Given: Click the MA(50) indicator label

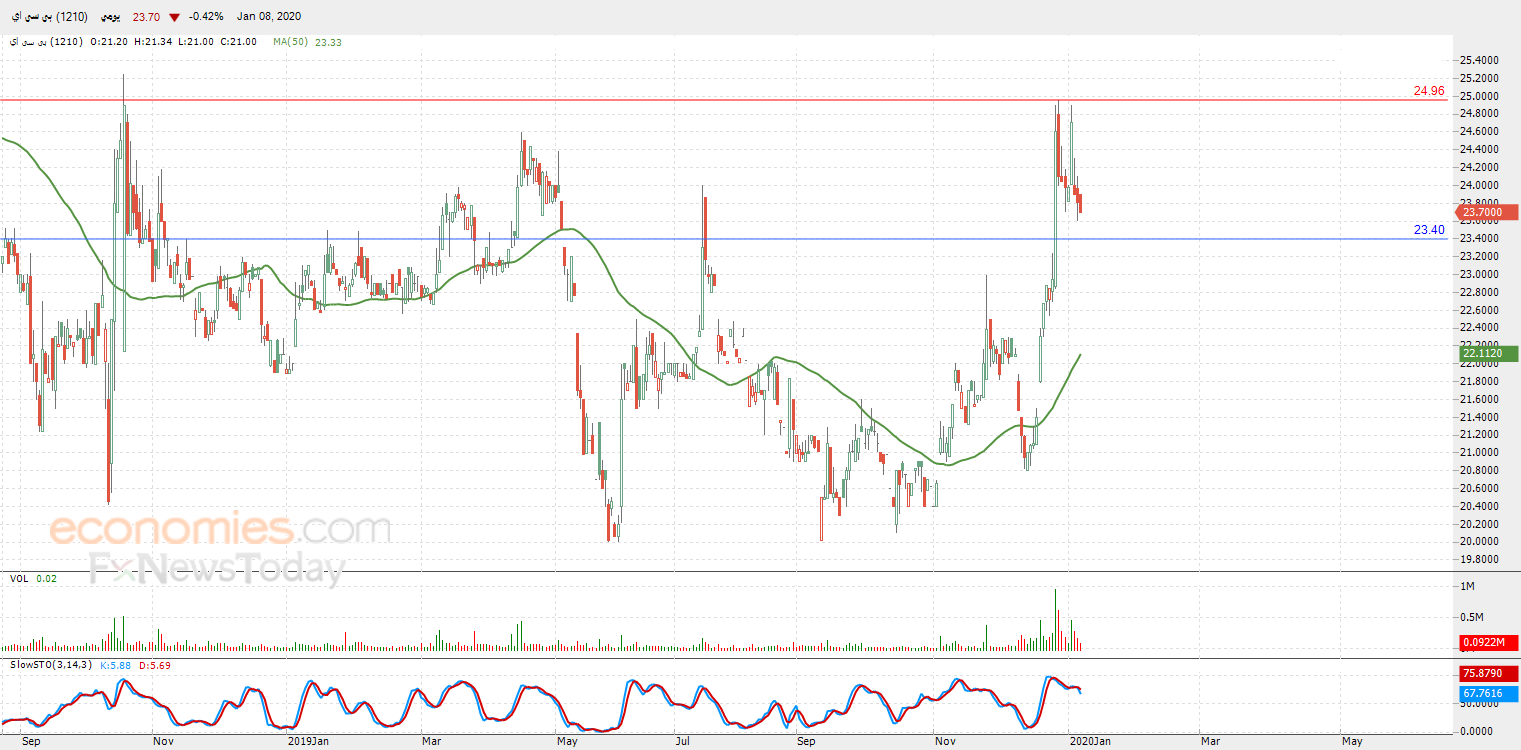Looking at the screenshot, I should (x=291, y=42).
